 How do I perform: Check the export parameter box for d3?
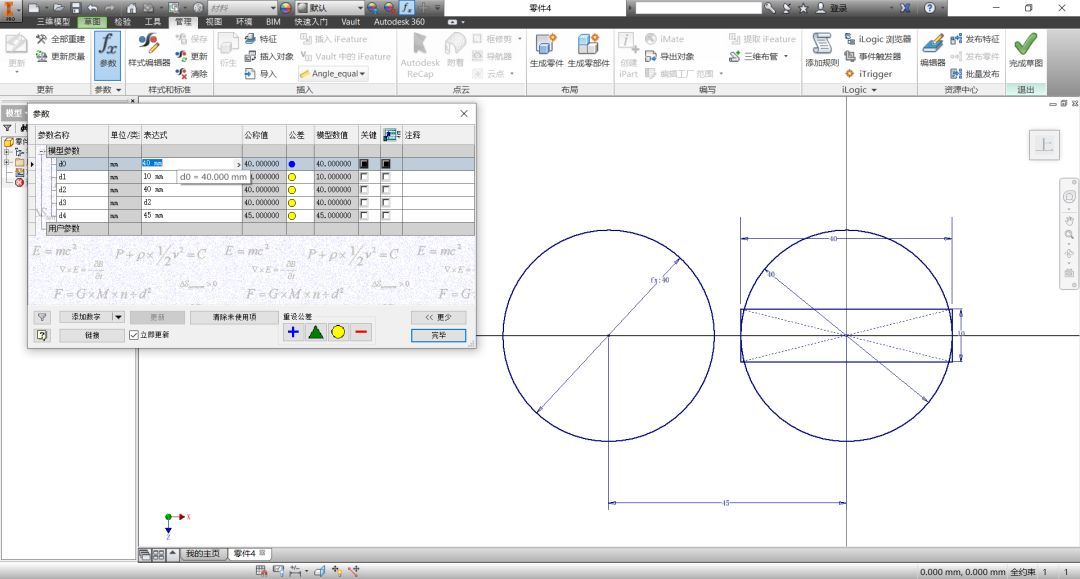coord(386,202)
